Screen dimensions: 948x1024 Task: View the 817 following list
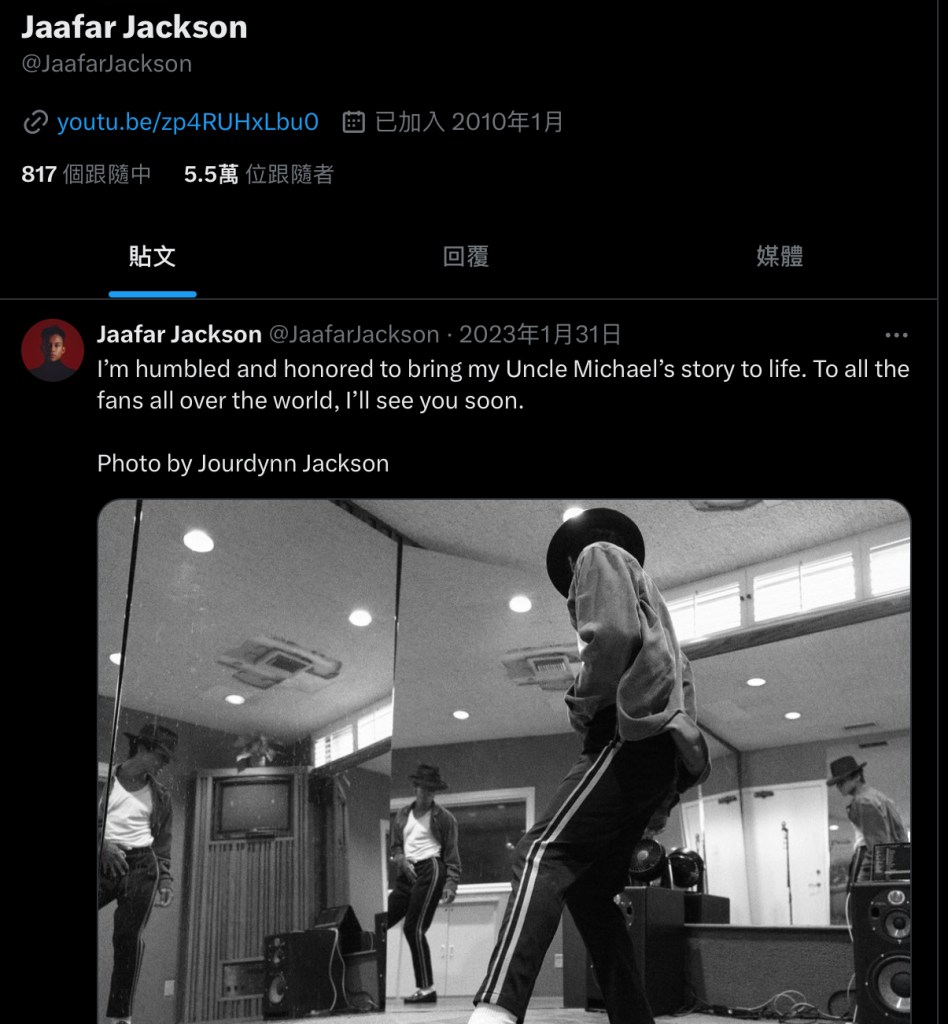pyautogui.click(x=85, y=174)
